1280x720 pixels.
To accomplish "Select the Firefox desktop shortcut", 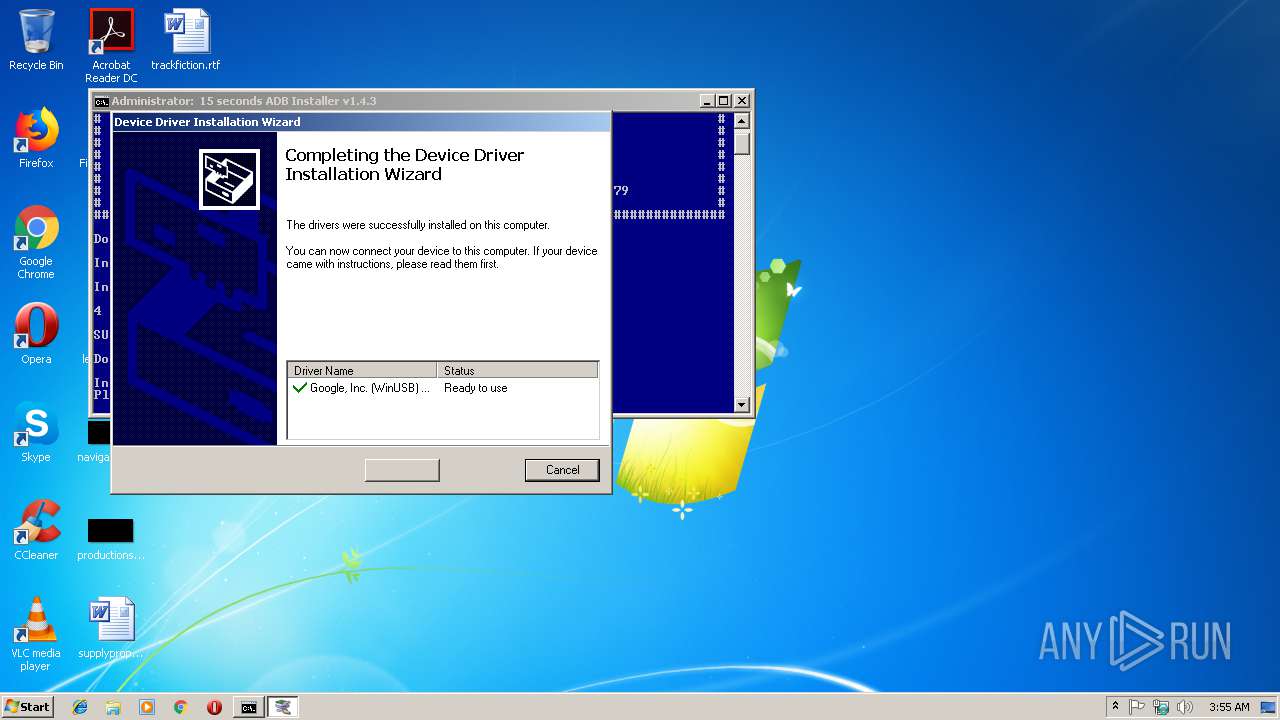I will (x=36, y=138).
